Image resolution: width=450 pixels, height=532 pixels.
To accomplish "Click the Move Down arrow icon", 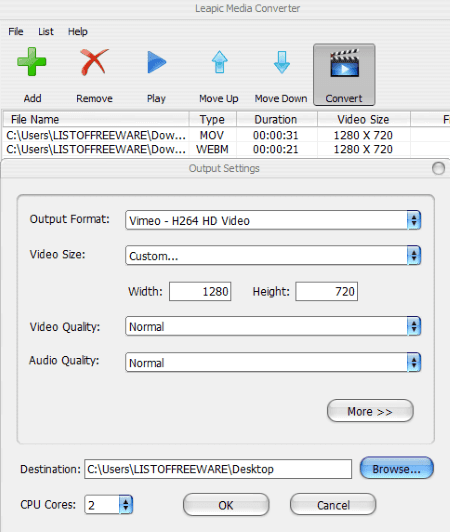I will (x=281, y=62).
